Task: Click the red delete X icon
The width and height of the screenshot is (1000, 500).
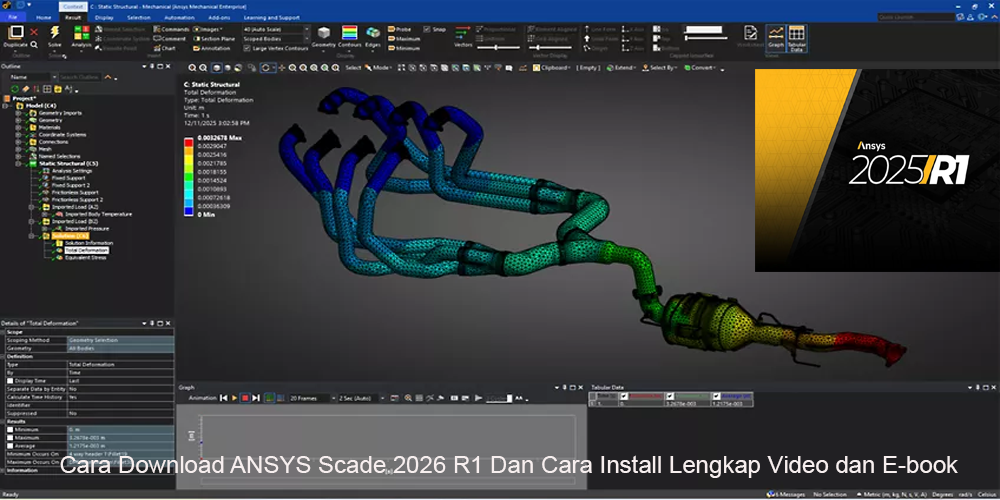Action: coord(34,32)
